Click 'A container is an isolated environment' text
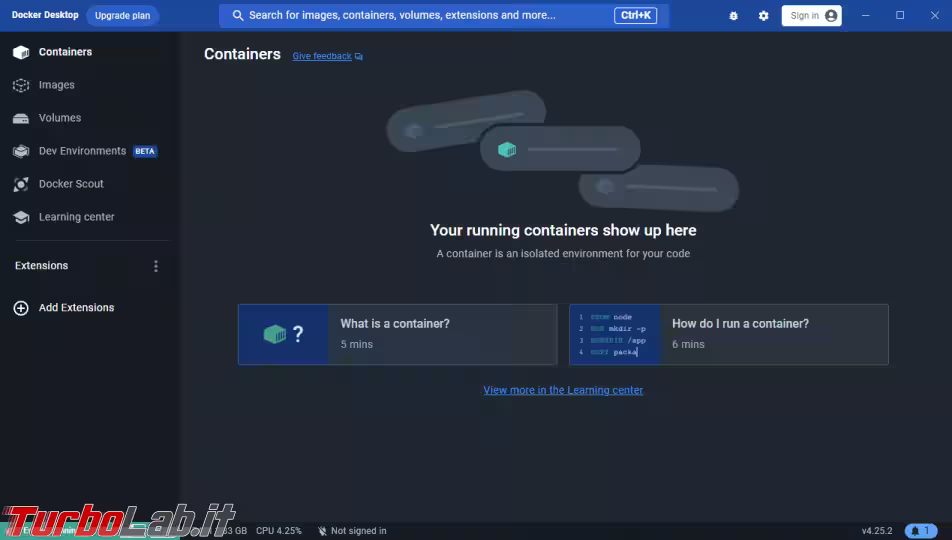The height and width of the screenshot is (540, 952). [x=563, y=253]
